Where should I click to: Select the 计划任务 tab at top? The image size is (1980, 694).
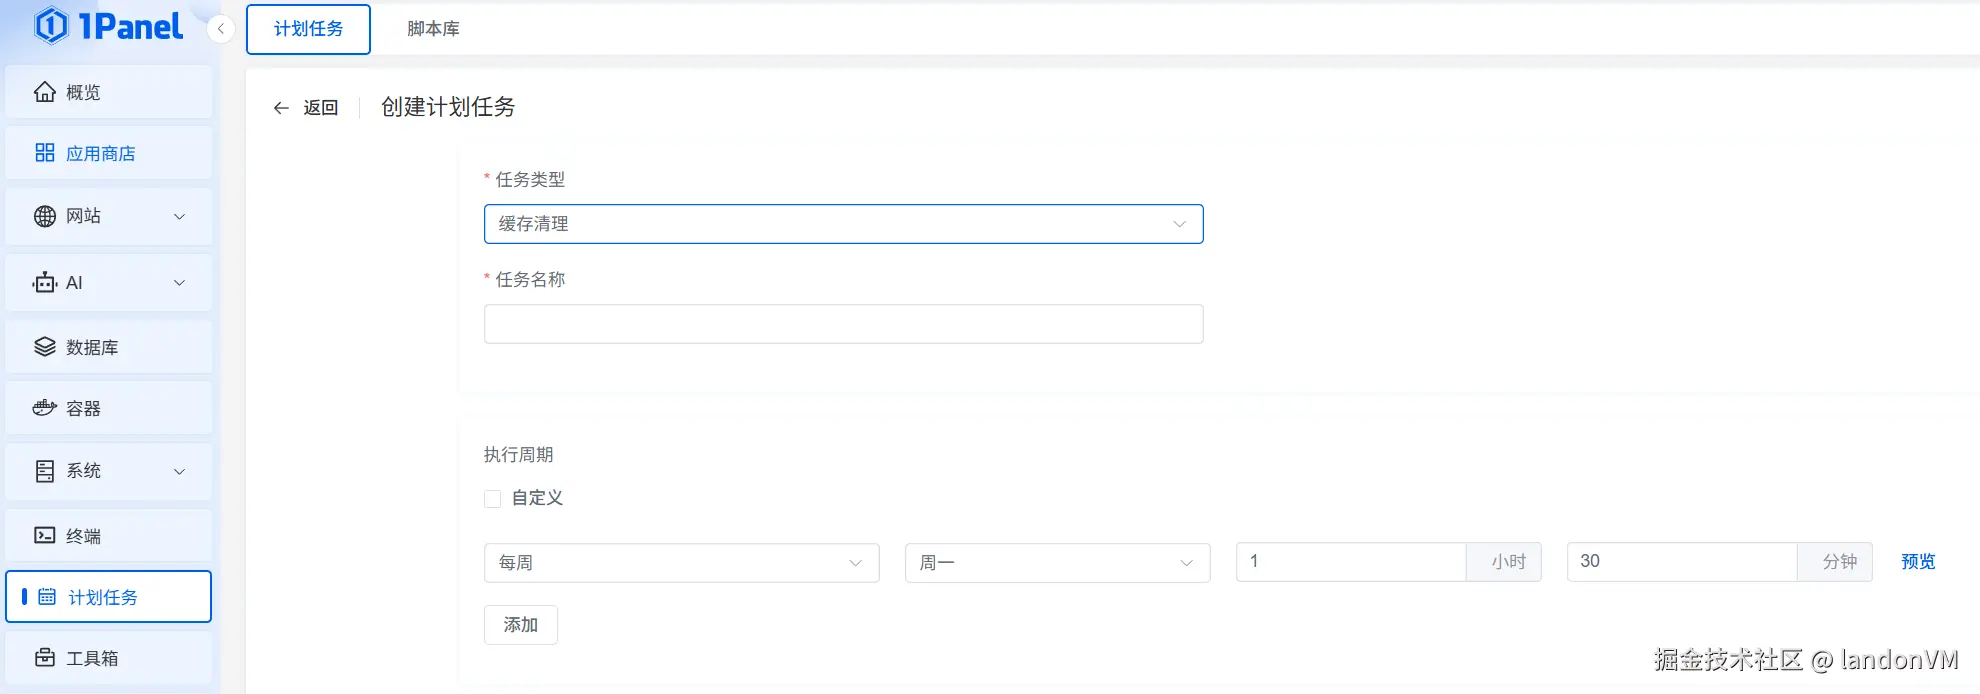click(x=308, y=29)
